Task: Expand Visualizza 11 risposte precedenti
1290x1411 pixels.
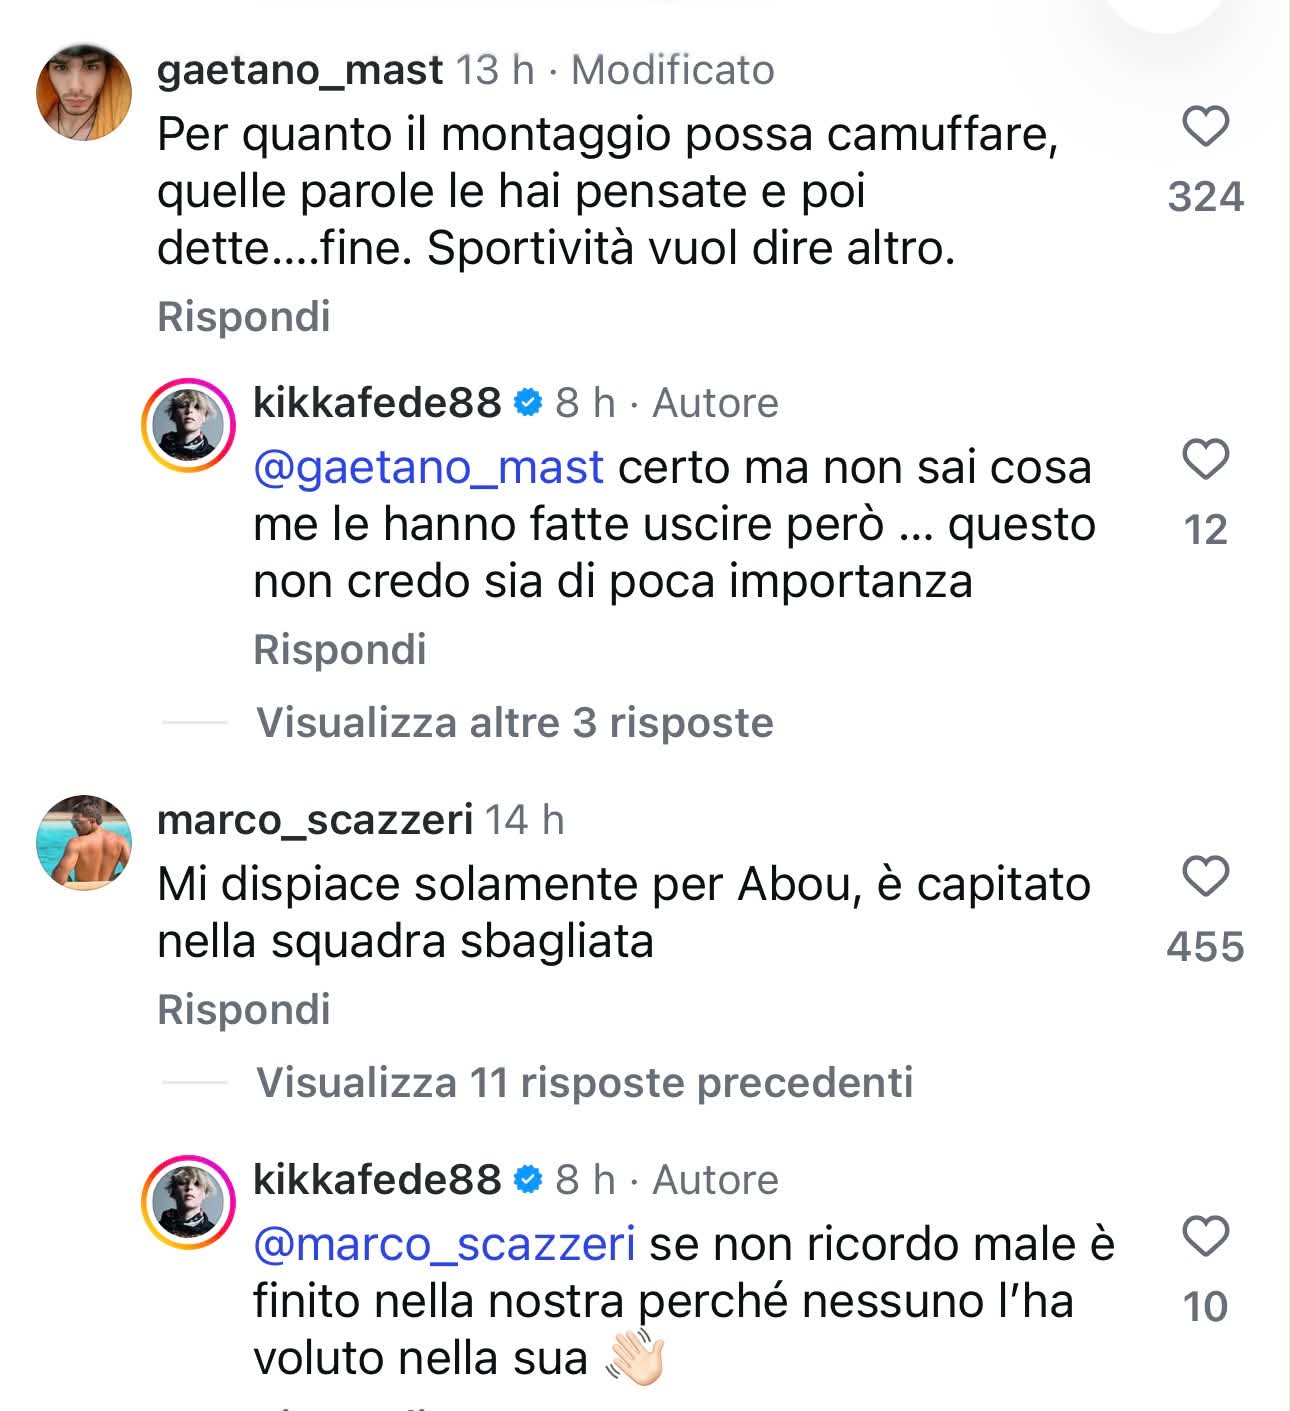Action: point(585,1082)
